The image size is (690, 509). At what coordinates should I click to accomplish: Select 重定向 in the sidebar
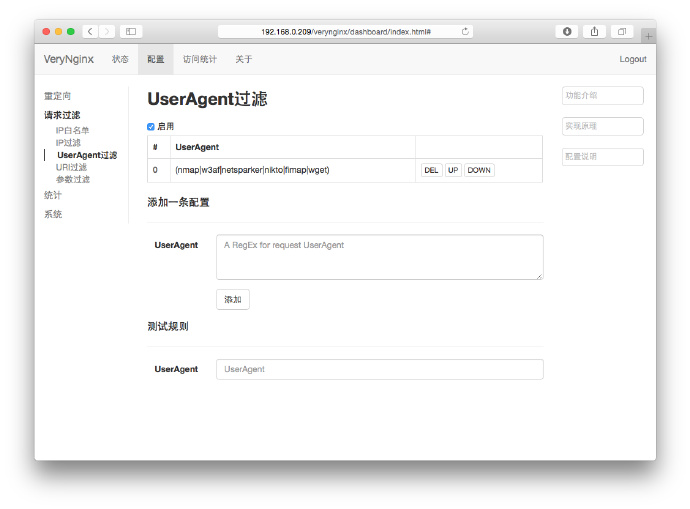pyautogui.click(x=57, y=96)
